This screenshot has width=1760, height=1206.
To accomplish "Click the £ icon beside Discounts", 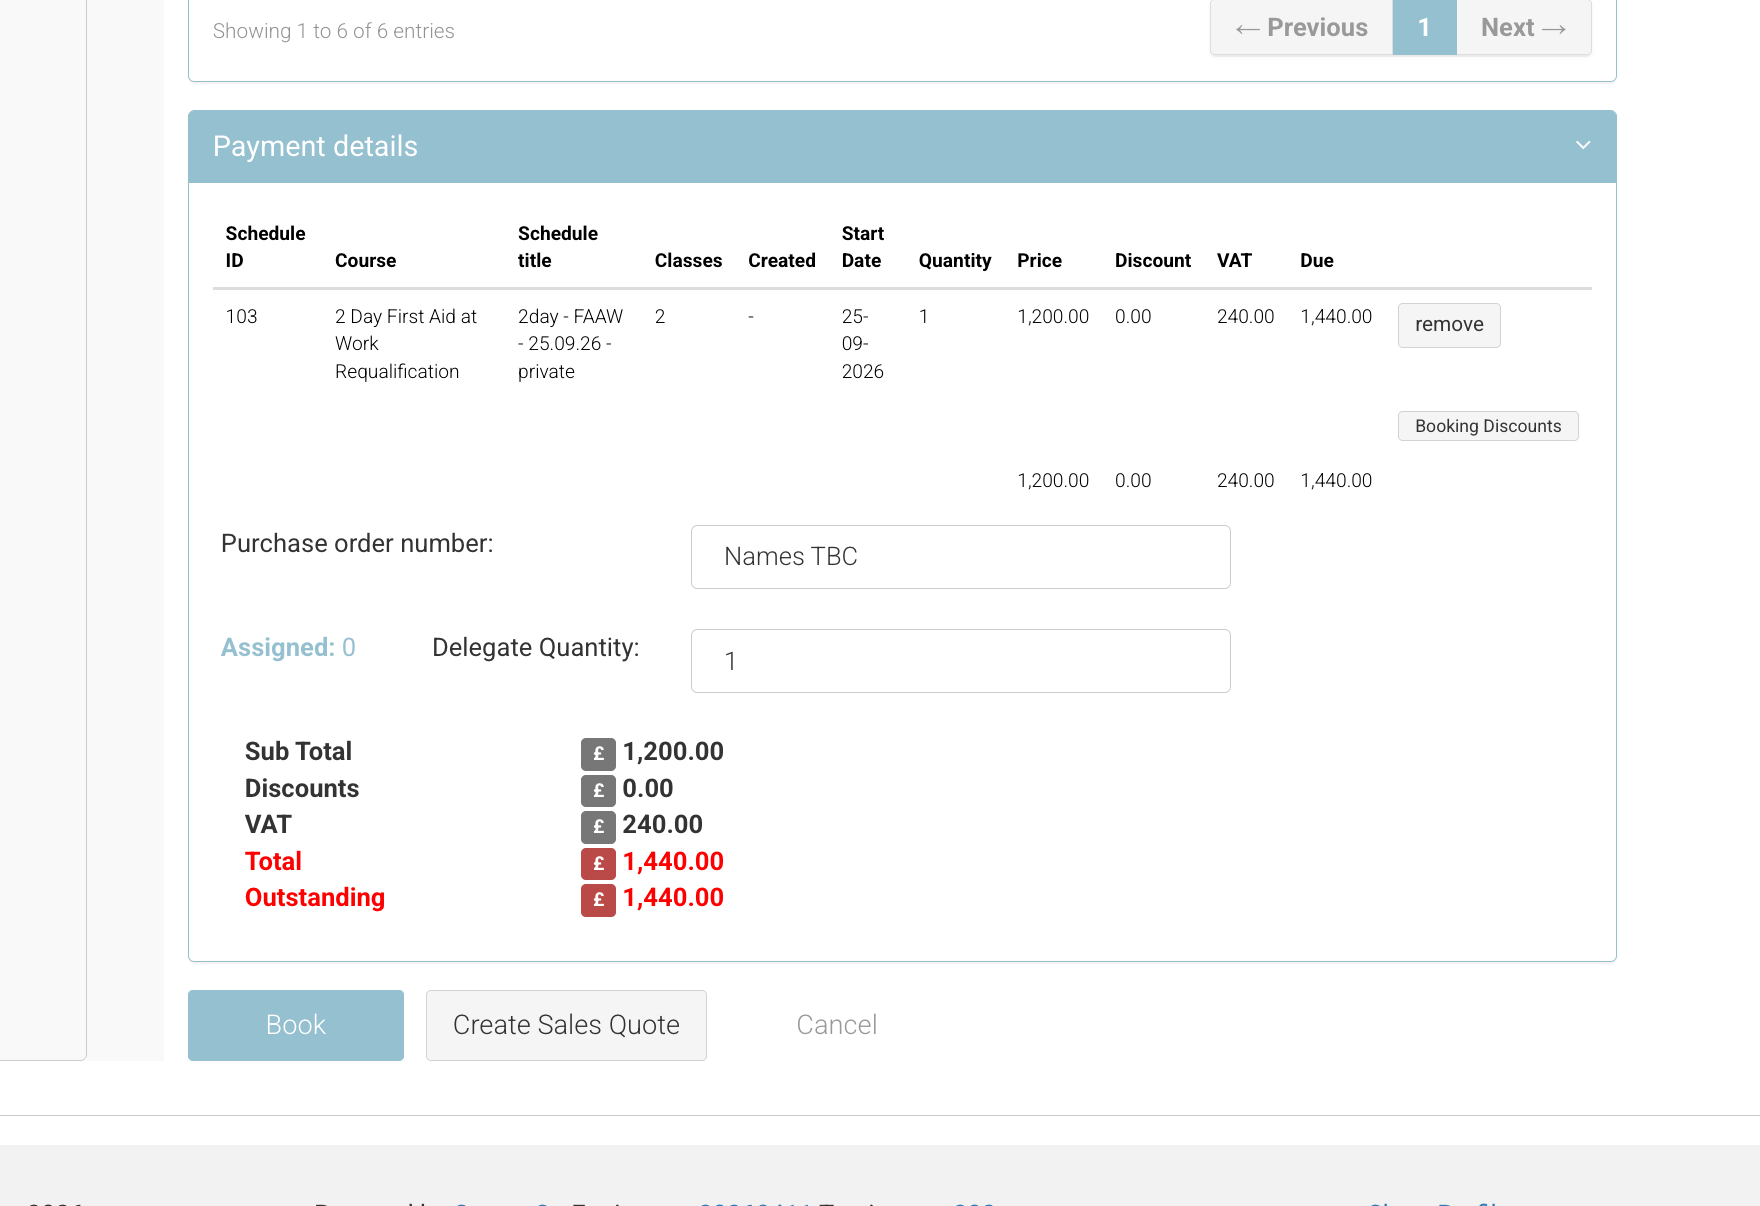I will point(598,790).
